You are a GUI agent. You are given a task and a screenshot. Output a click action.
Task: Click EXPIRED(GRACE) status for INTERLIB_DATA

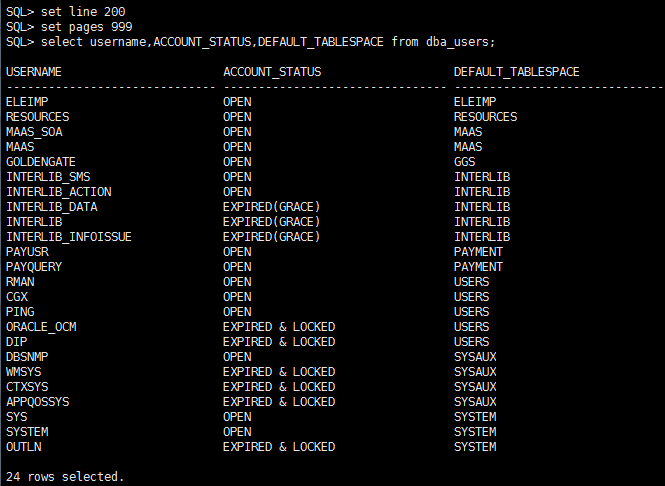pos(271,207)
